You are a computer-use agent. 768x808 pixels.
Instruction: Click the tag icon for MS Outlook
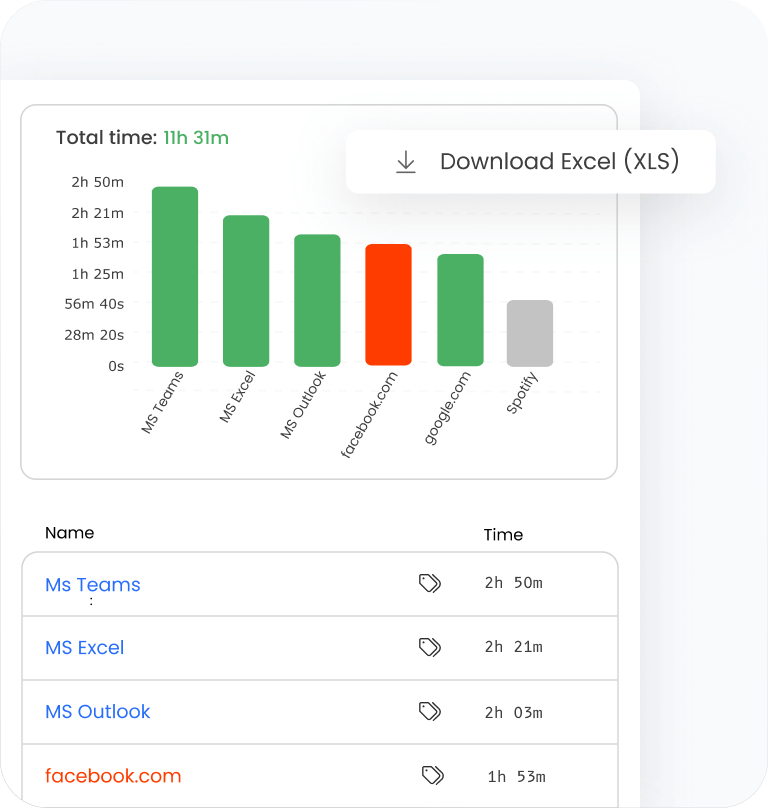tap(430, 711)
